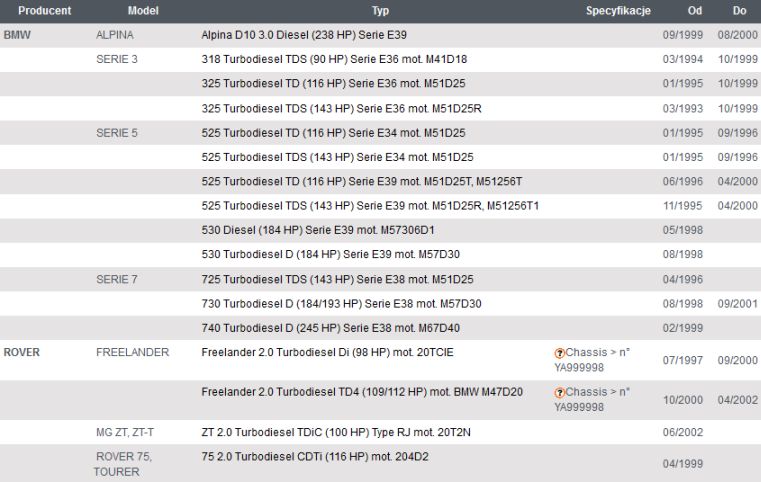The image size is (761, 482).
Task: Click the Do column header
Action: pyautogui.click(x=739, y=11)
